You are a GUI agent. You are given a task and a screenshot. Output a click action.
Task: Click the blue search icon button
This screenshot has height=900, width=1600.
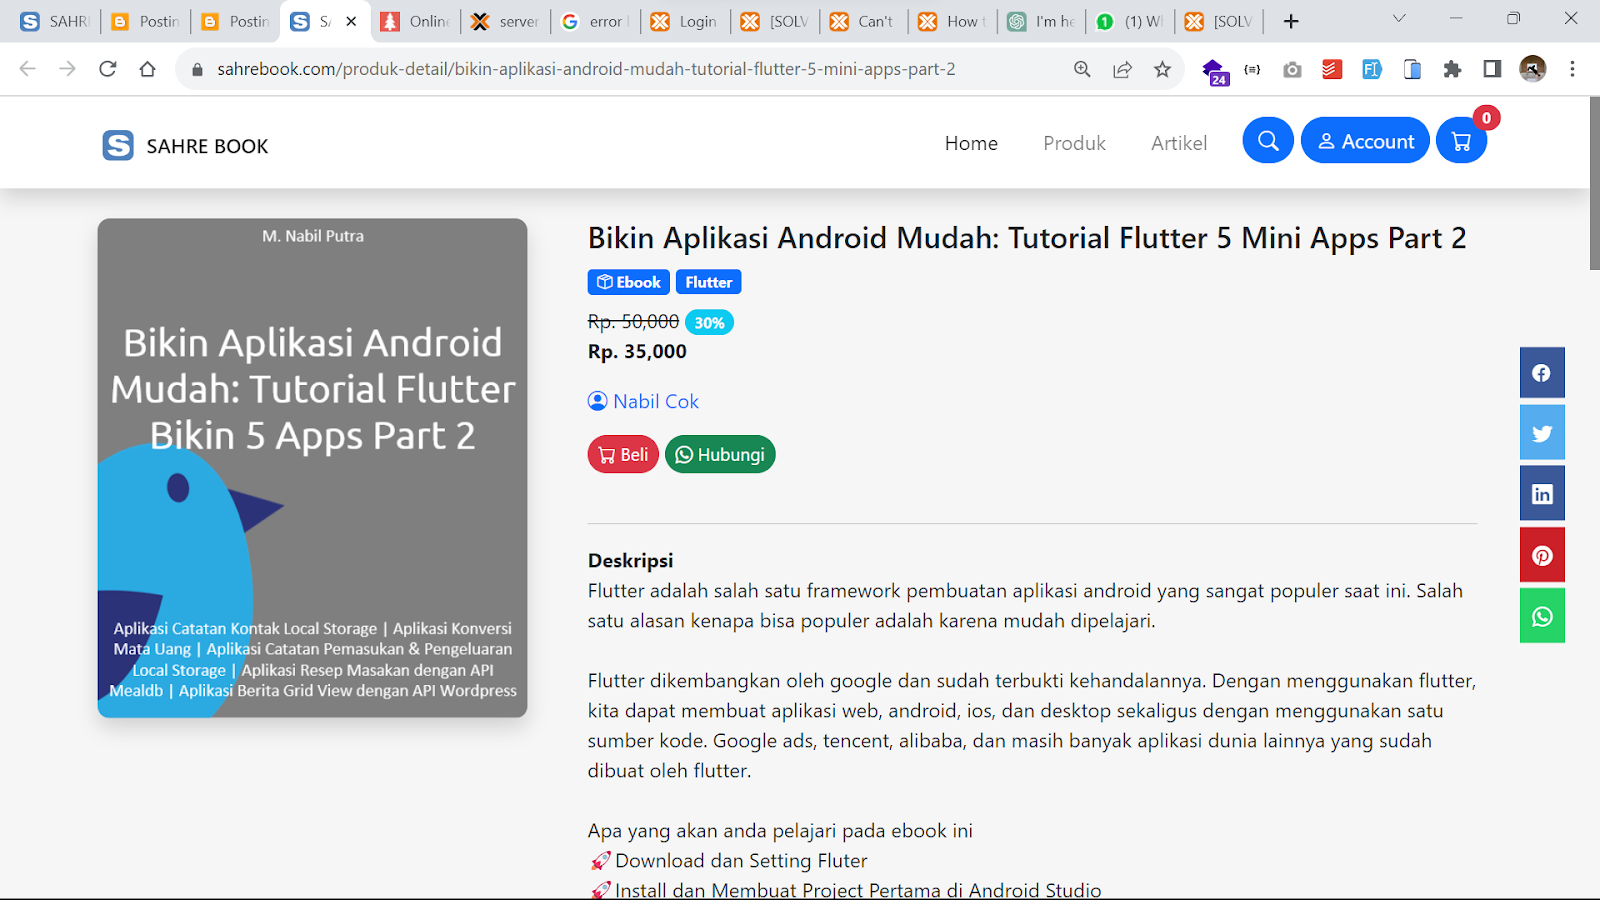[x=1268, y=141]
